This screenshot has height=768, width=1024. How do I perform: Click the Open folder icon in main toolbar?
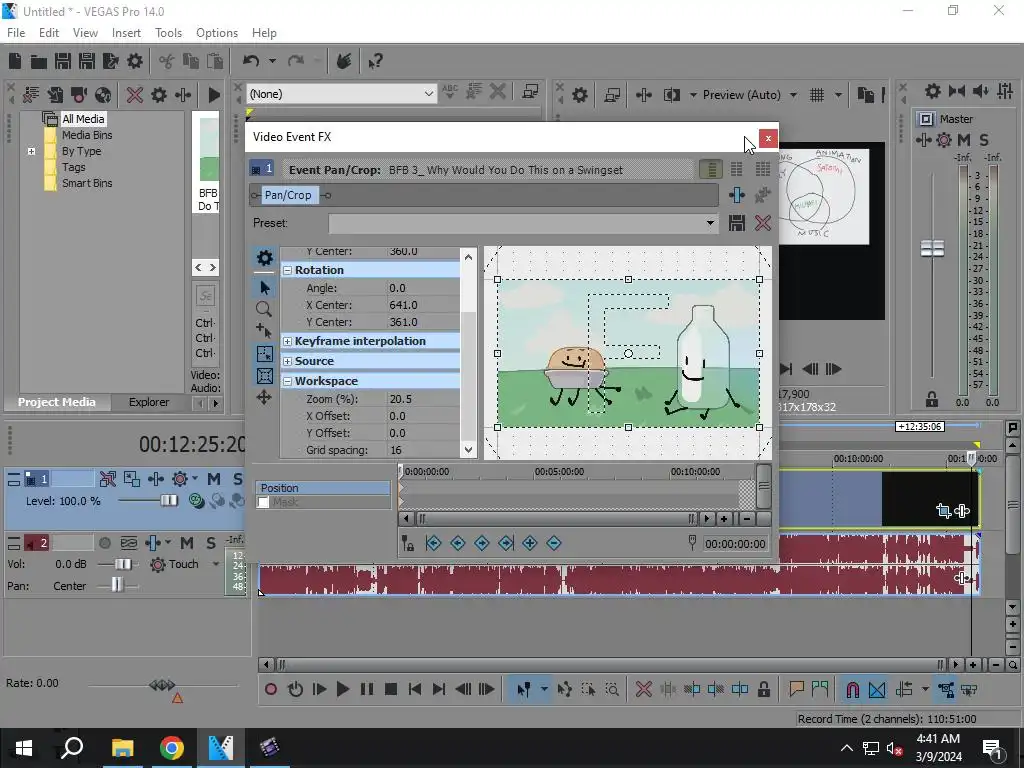39,61
